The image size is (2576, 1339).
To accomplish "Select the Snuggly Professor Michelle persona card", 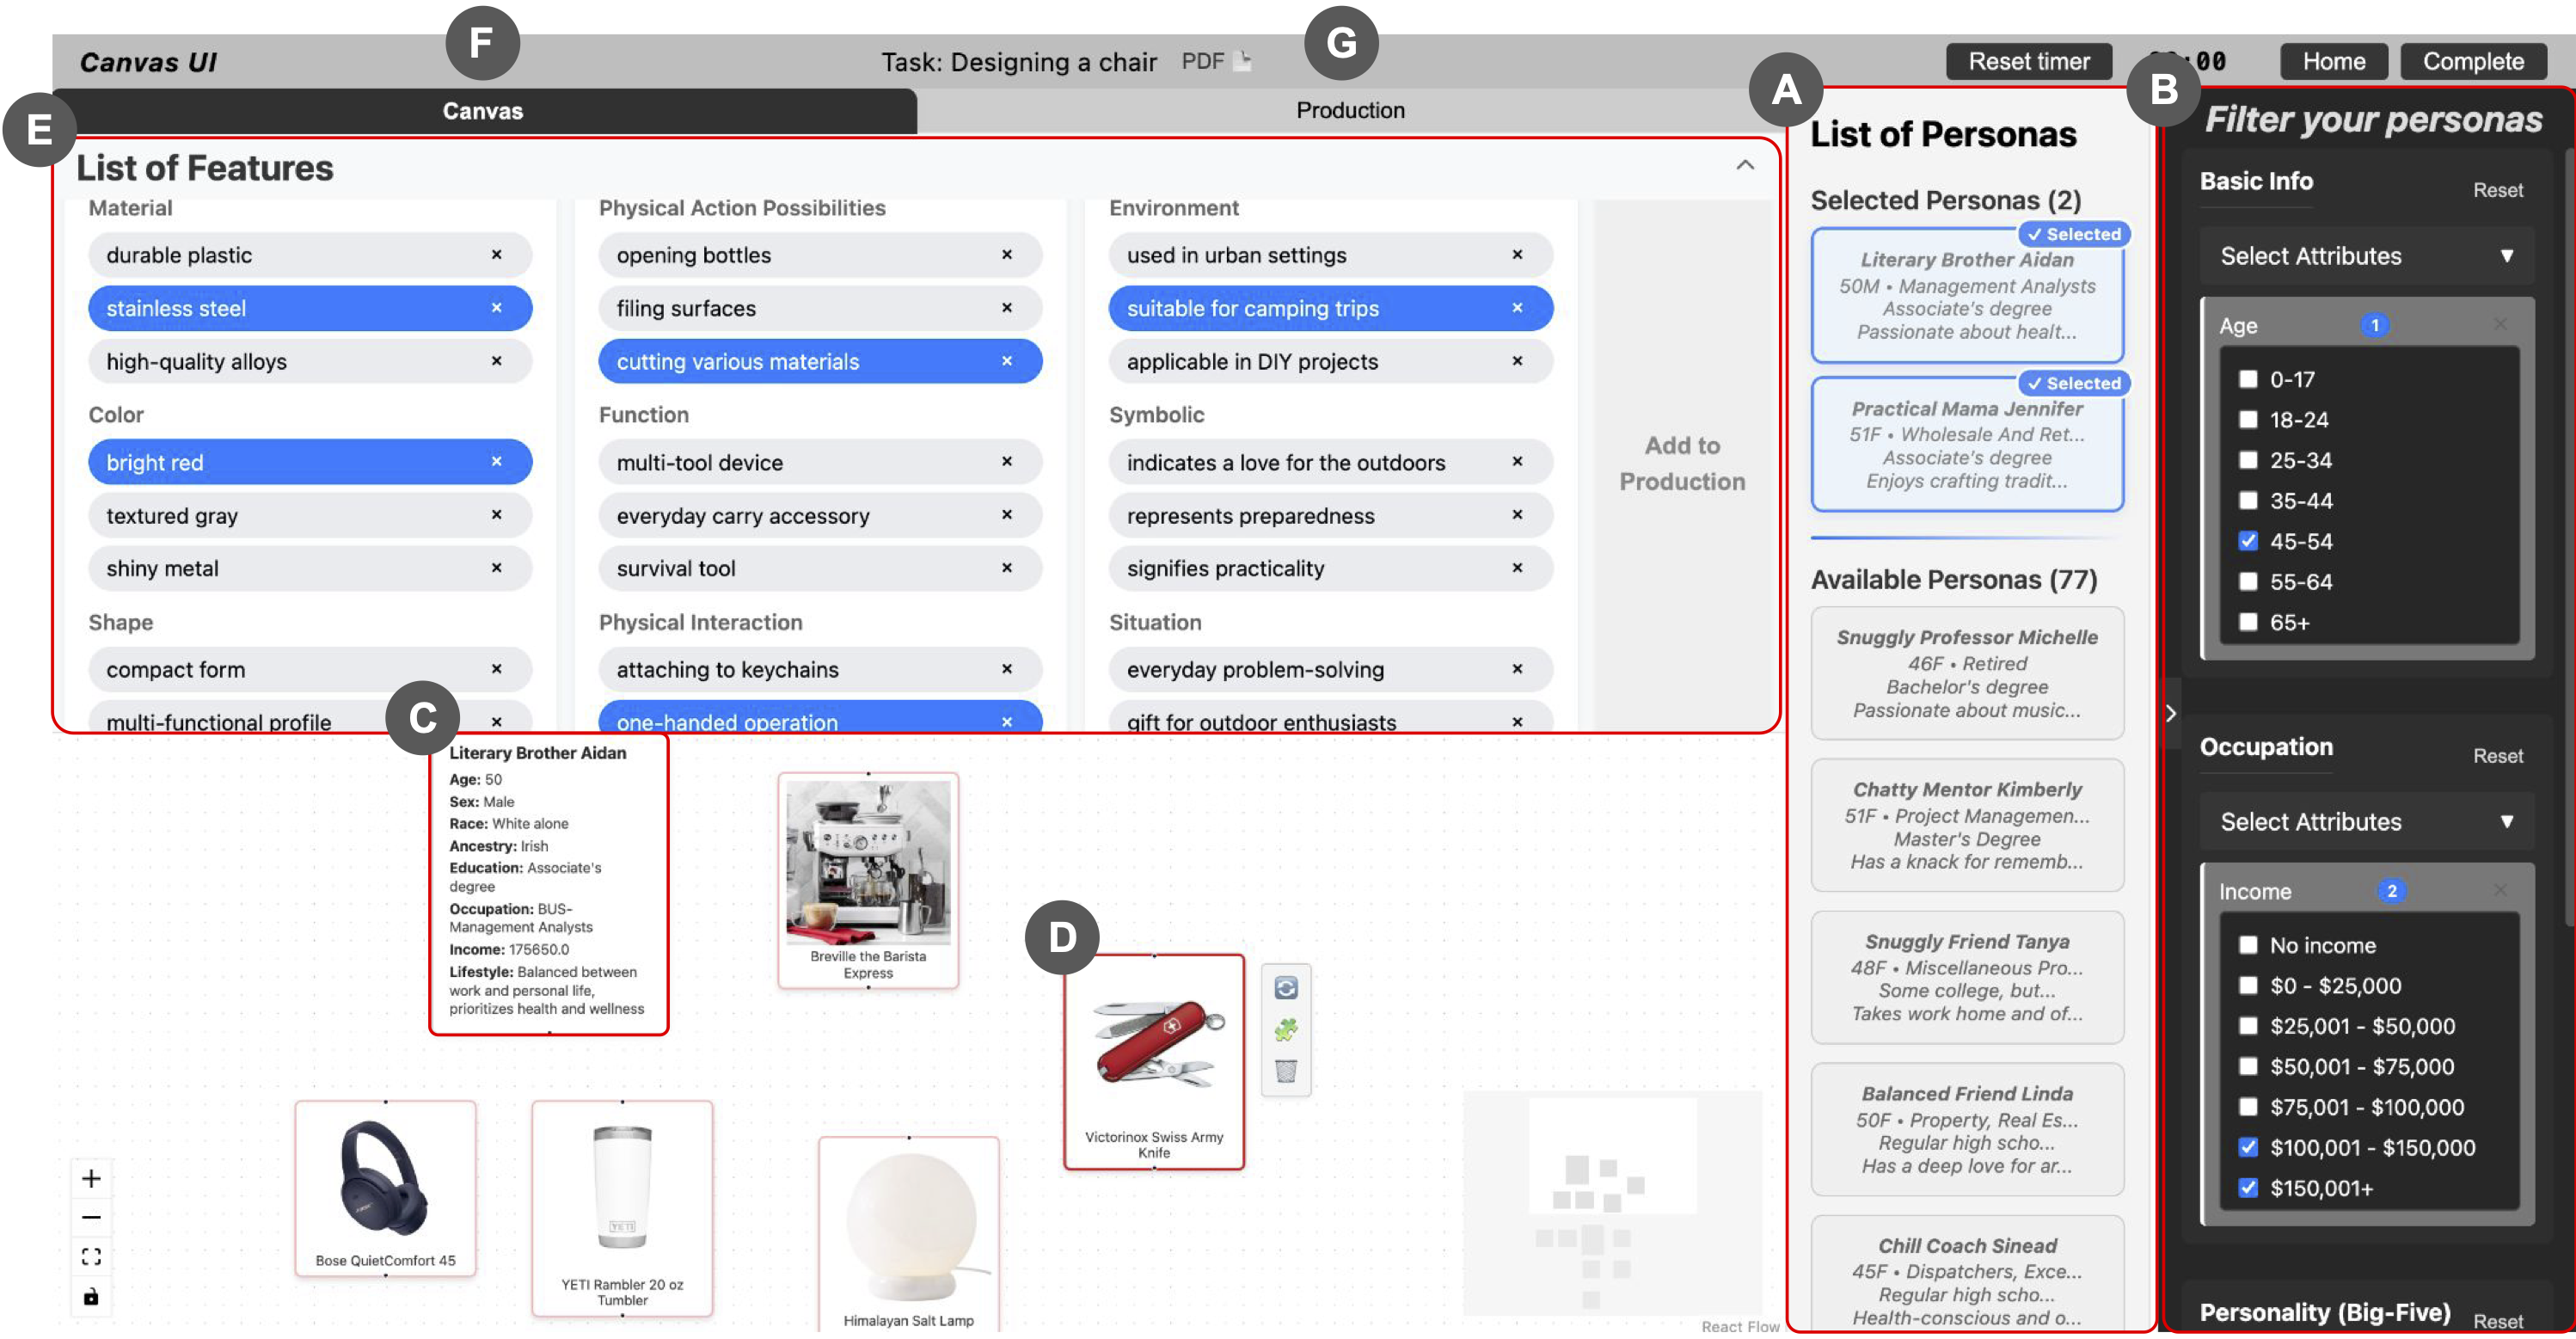I will (1966, 673).
